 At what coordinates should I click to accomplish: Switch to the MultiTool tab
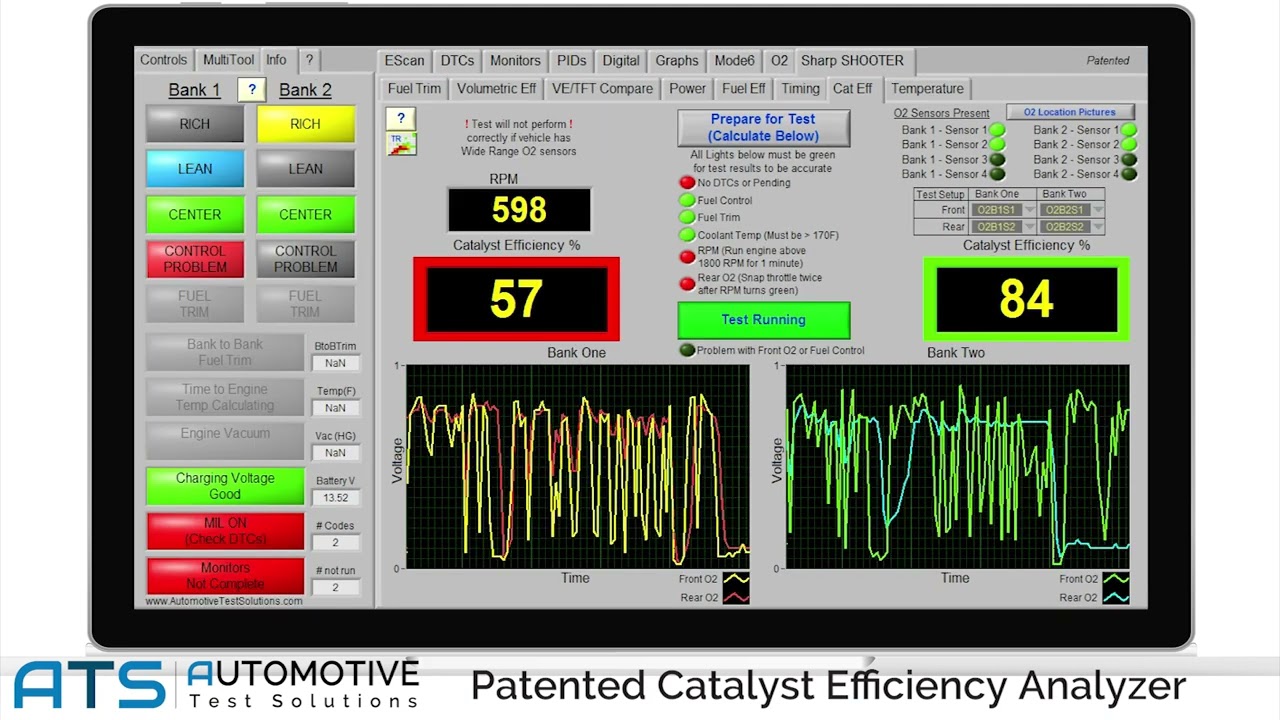tap(228, 60)
